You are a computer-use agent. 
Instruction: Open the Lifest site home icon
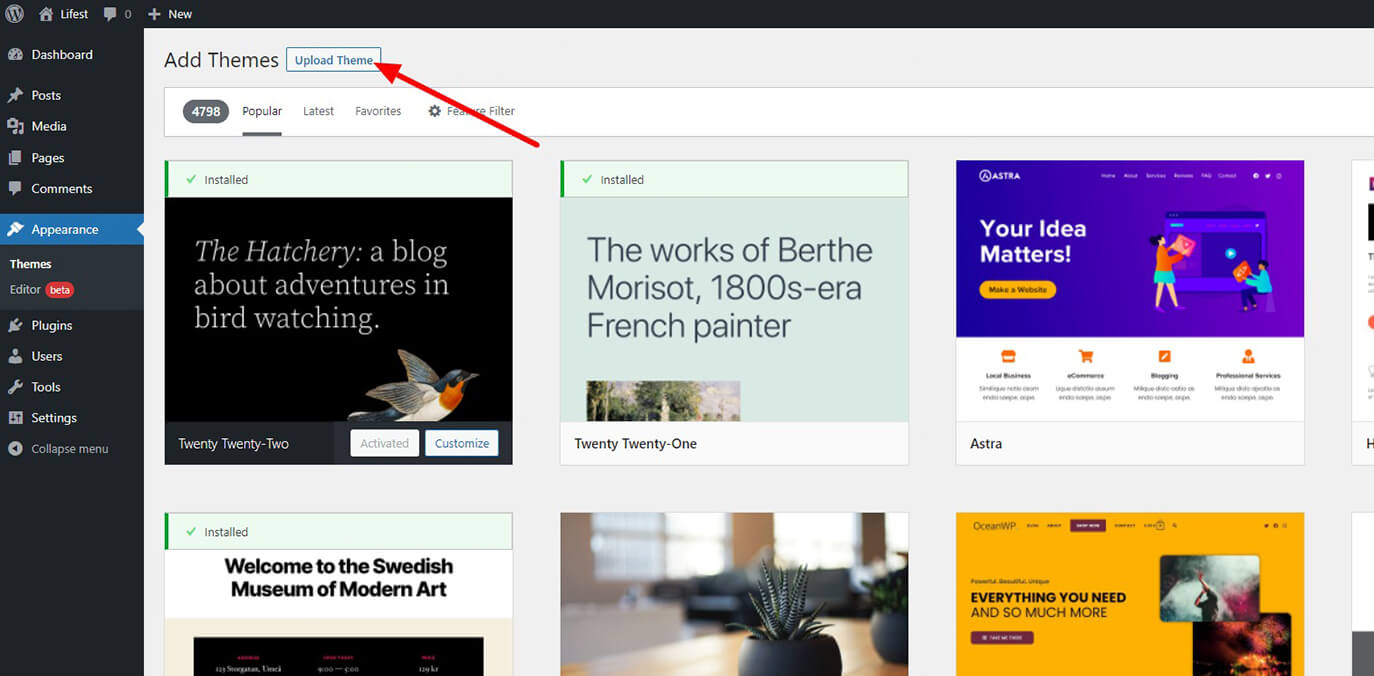pyautogui.click(x=46, y=14)
